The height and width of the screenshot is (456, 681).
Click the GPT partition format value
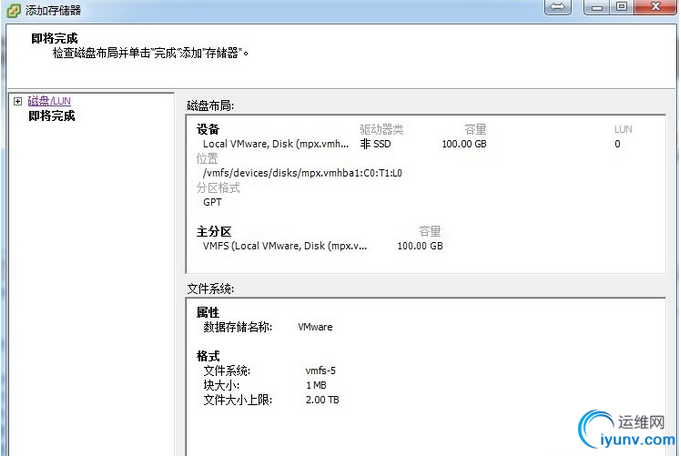click(212, 202)
